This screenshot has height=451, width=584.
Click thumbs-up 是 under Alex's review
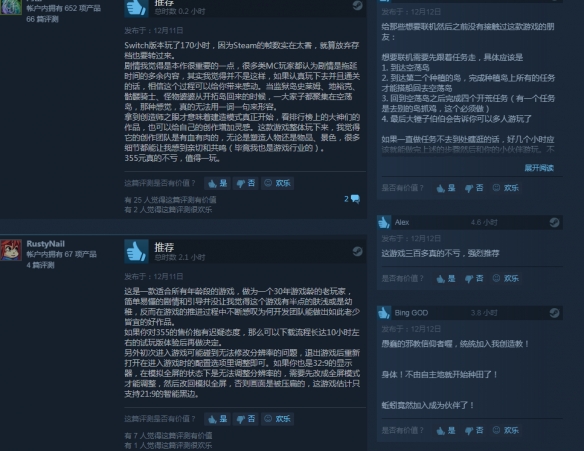446,279
